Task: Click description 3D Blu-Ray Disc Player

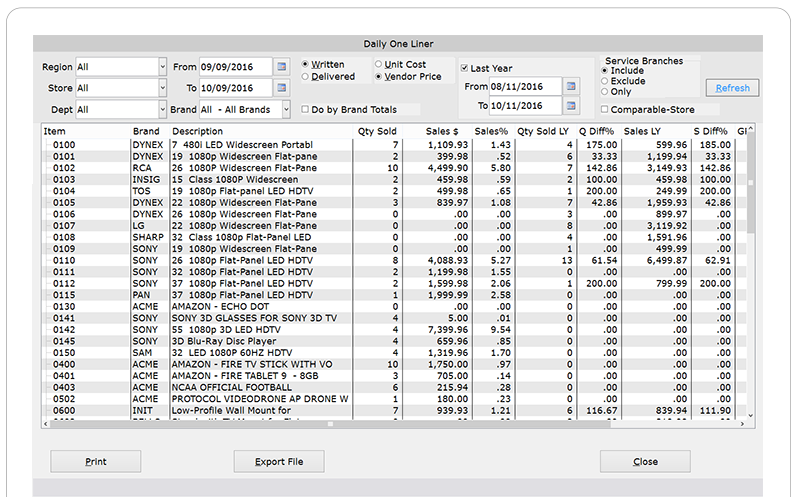Action: point(223,341)
